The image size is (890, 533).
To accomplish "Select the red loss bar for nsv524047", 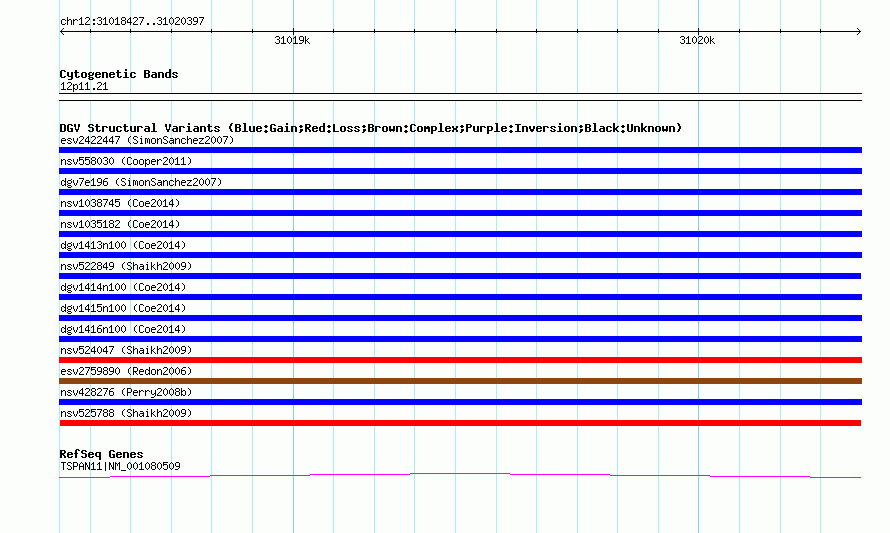I will pyautogui.click(x=460, y=360).
